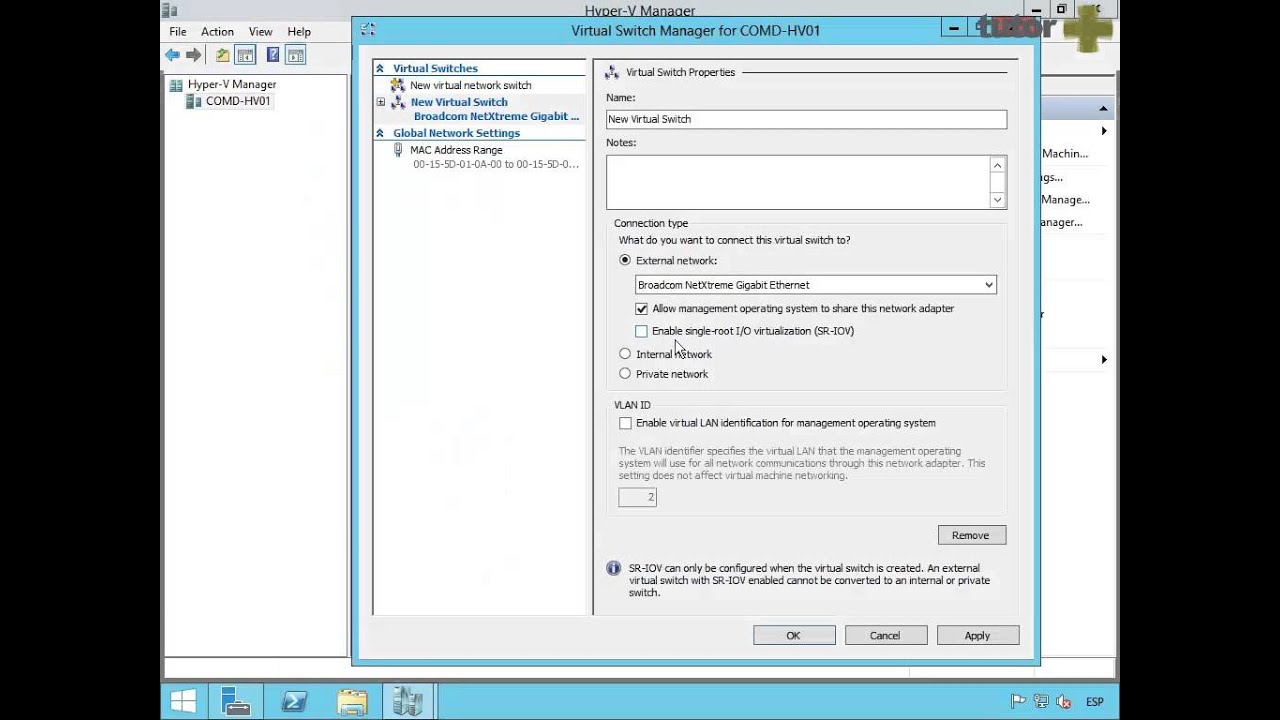Image resolution: width=1280 pixels, height=720 pixels.
Task: Click the virtual switch Name field
Action: coord(806,119)
